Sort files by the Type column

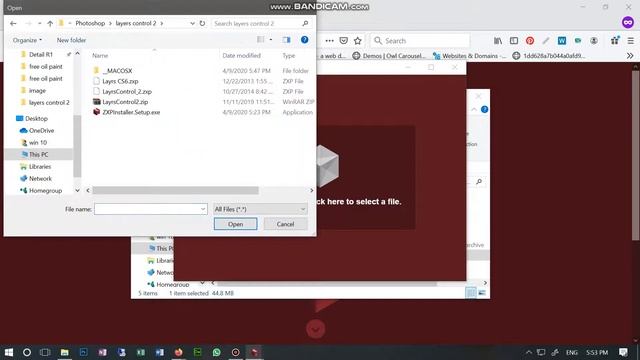tap(289, 56)
